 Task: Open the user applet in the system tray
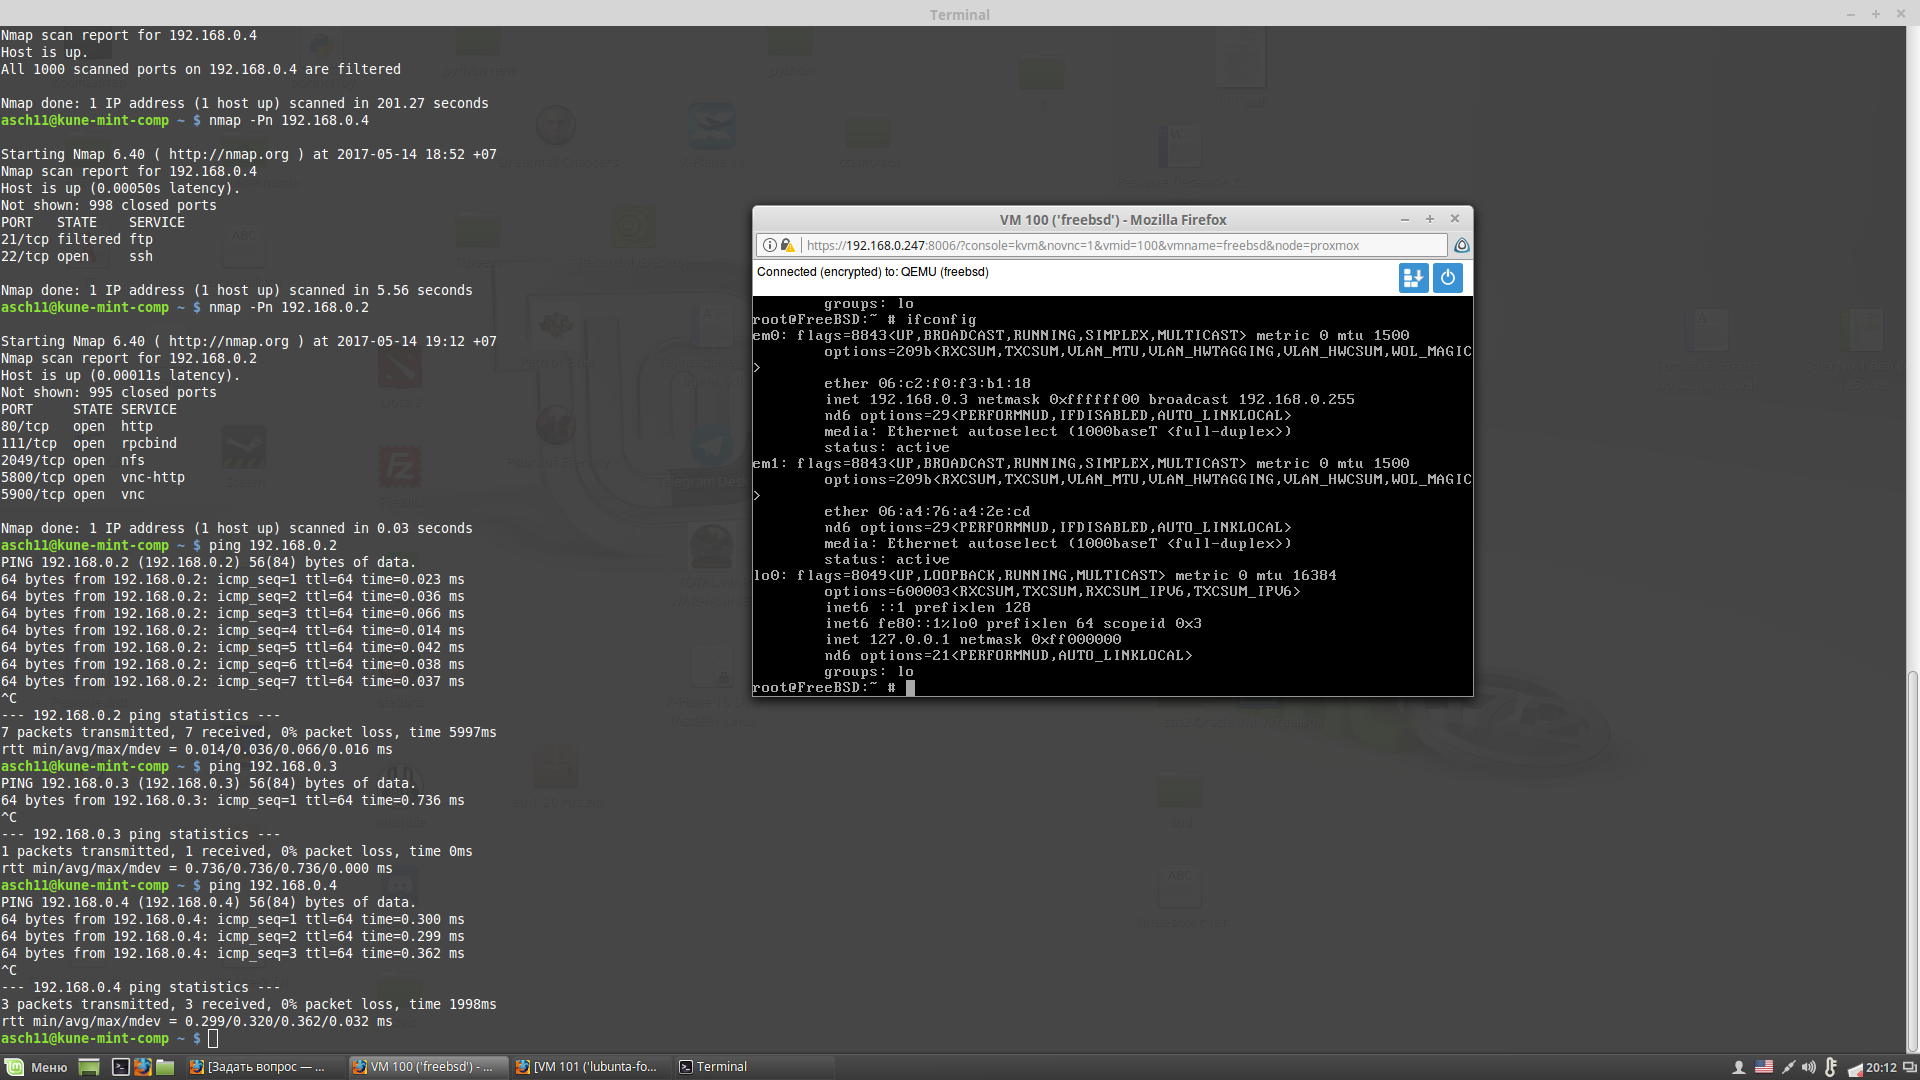(x=1739, y=1067)
